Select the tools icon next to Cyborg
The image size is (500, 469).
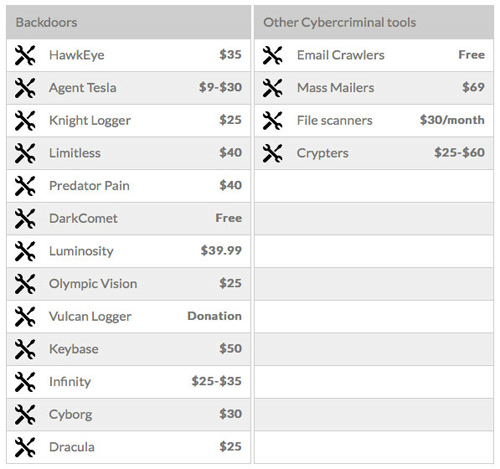(25, 414)
